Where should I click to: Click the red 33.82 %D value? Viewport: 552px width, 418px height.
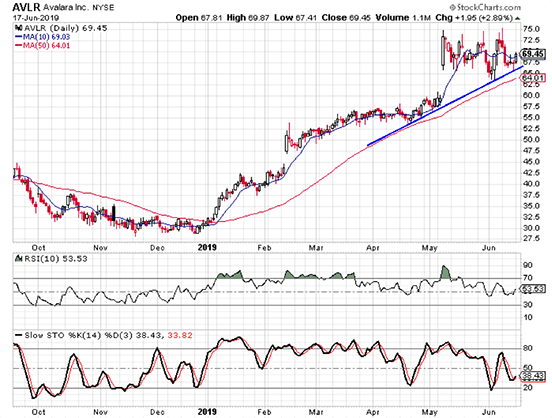pyautogui.click(x=180, y=335)
